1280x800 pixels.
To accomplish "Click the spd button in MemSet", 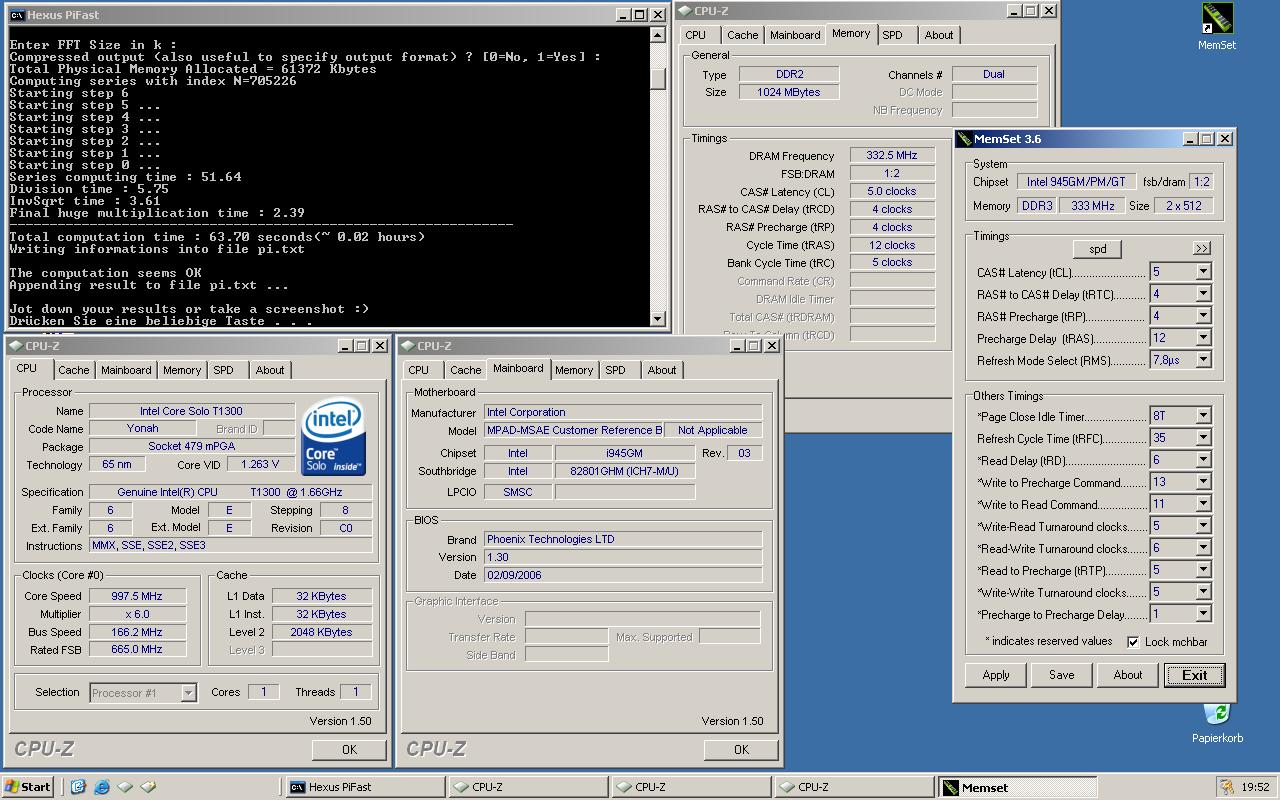I will (1097, 249).
